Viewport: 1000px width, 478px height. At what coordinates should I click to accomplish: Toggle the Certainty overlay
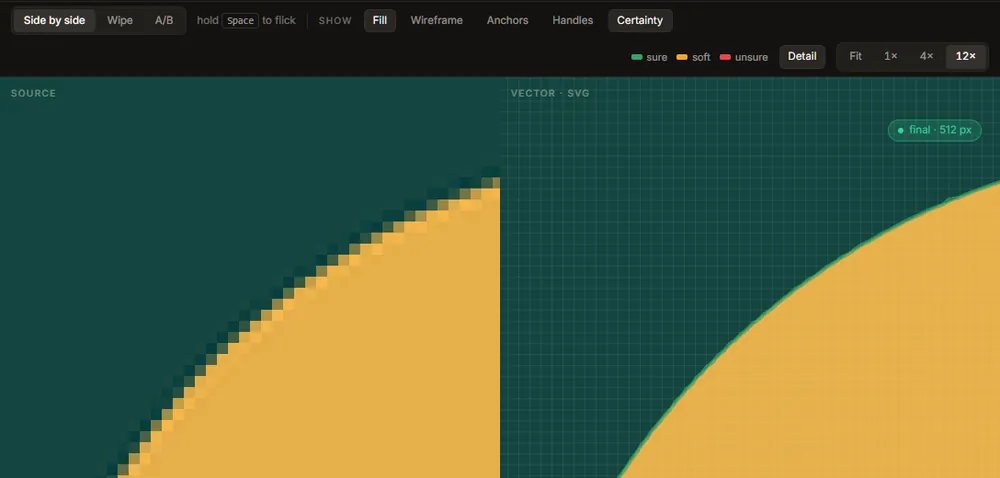(x=640, y=20)
